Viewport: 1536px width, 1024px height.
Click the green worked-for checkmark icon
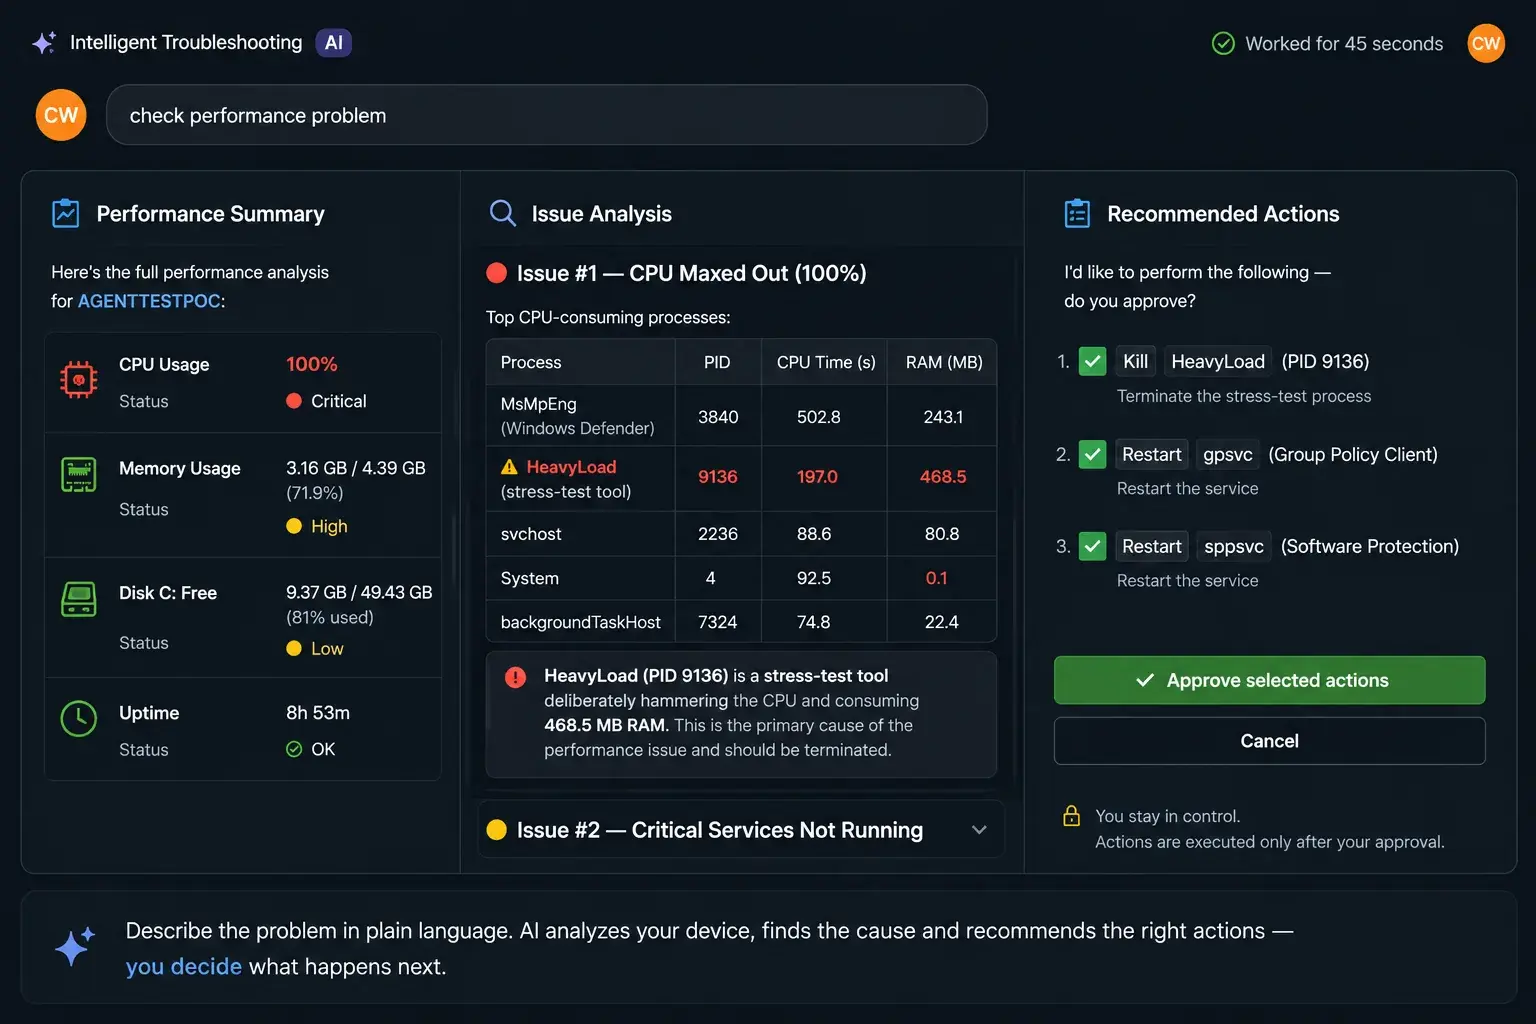[x=1223, y=43]
